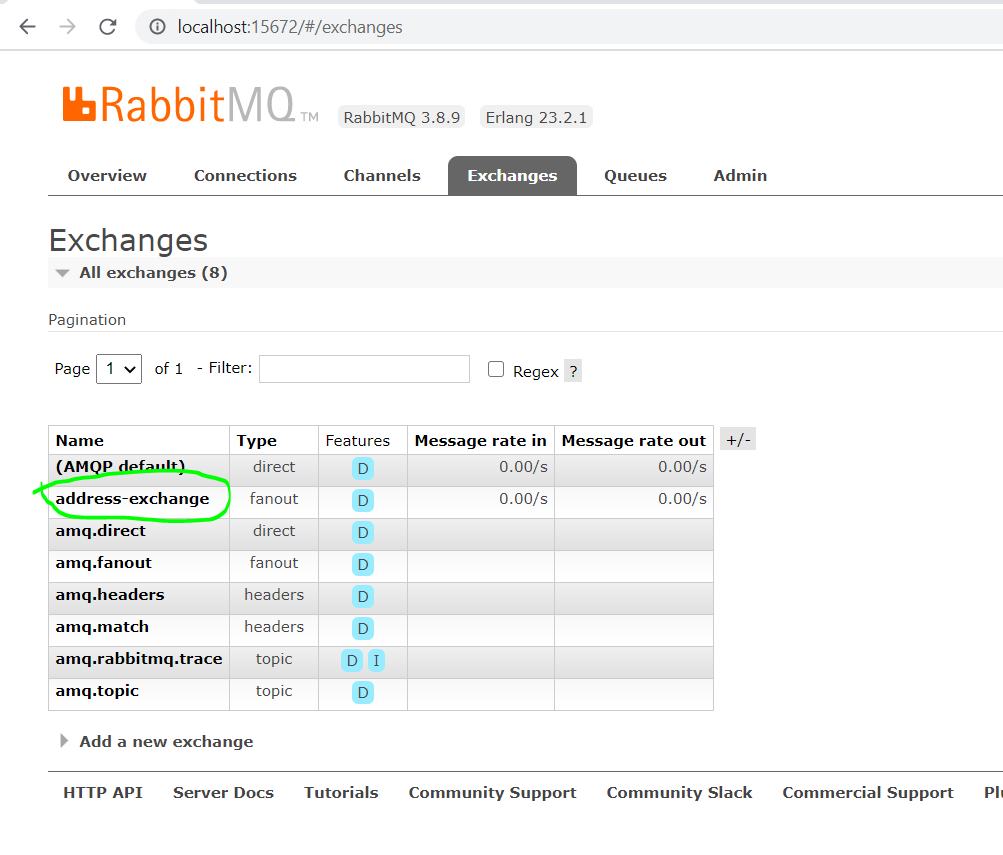Click the Erlang 23.2.1 version label
1003x855 pixels.
pos(536,118)
